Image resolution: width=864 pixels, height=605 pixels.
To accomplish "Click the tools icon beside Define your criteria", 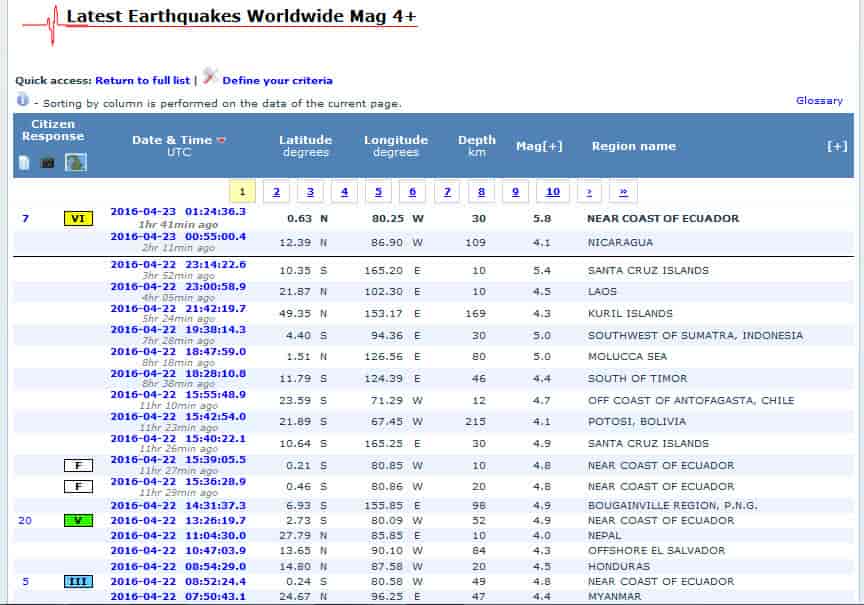I will tap(209, 76).
